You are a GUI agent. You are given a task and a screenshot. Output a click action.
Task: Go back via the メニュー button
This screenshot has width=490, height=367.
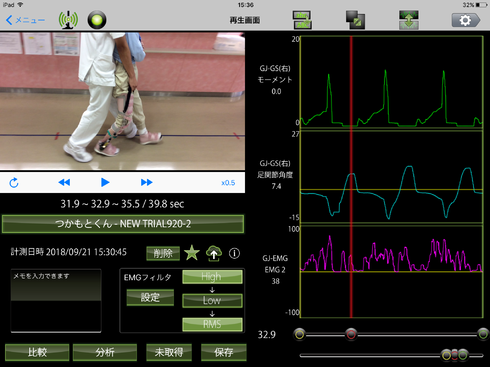coord(25,20)
